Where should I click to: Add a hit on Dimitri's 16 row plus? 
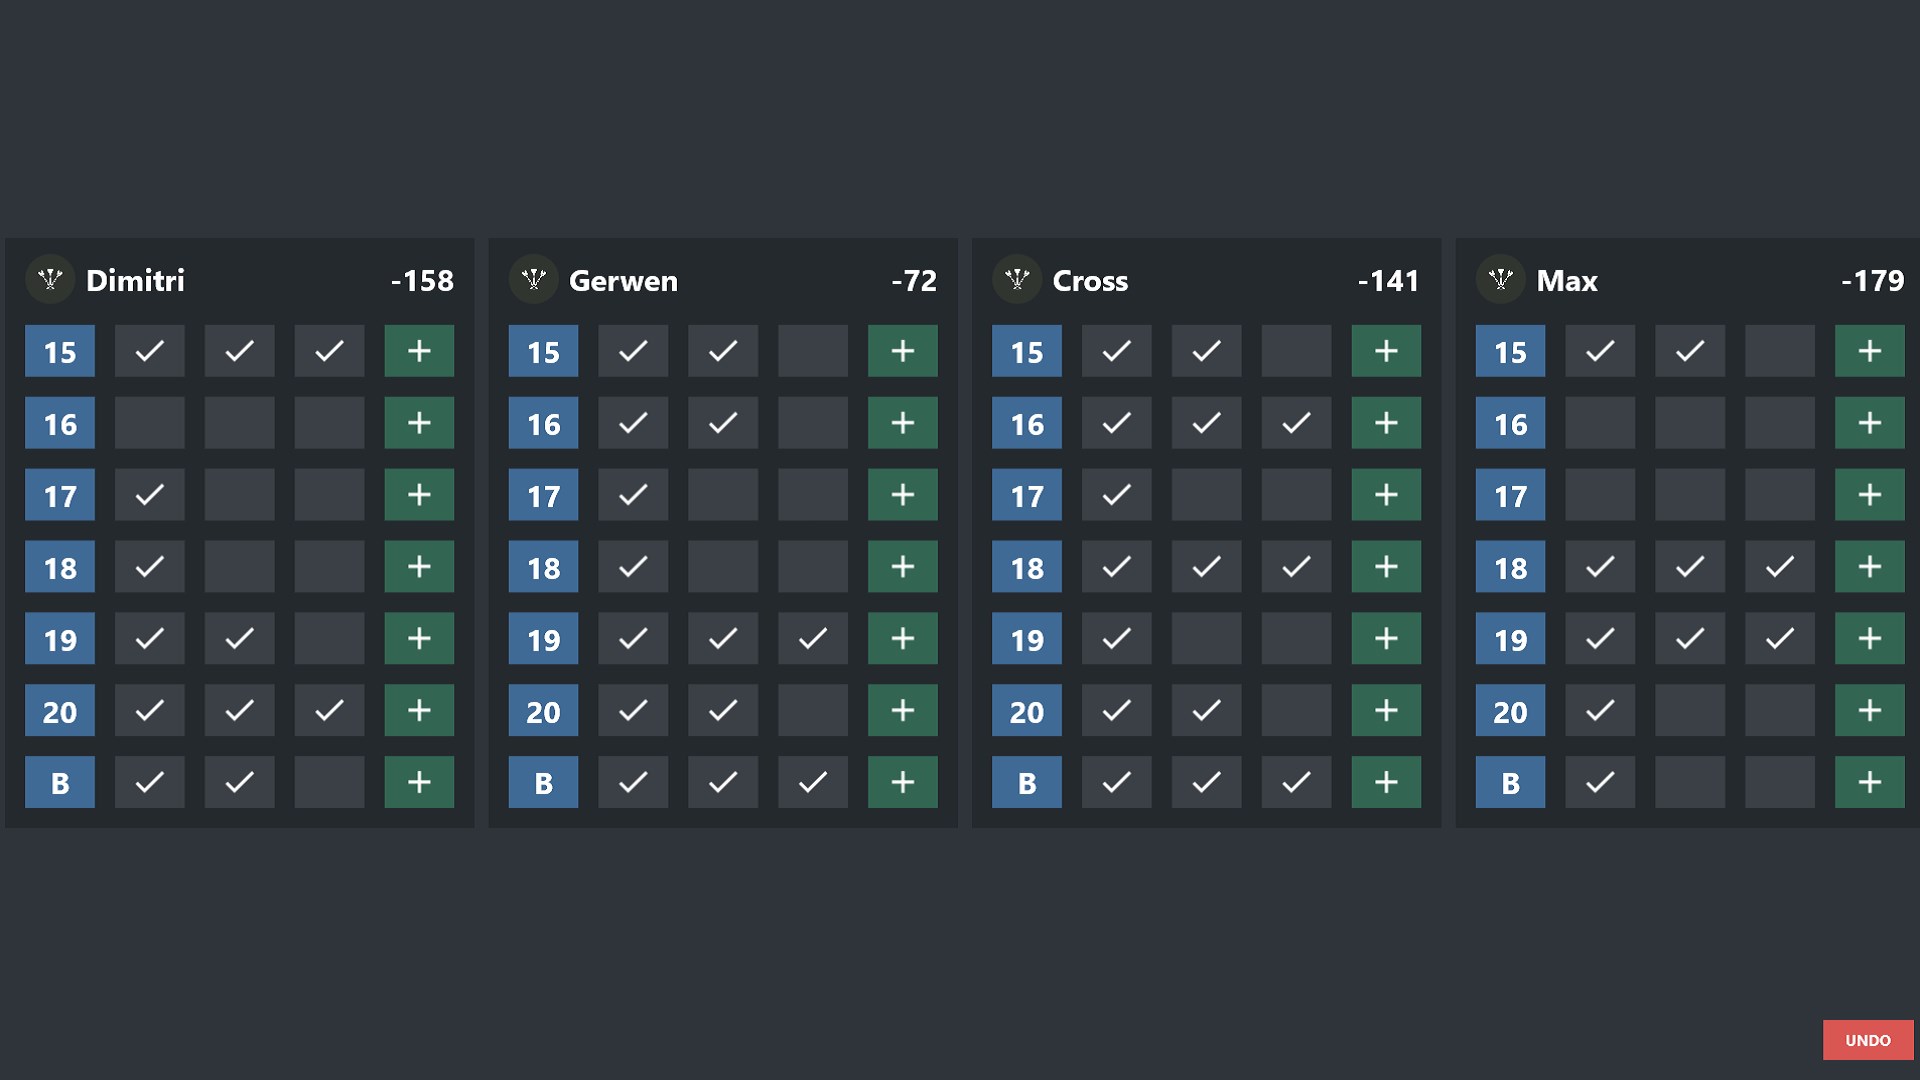click(419, 423)
